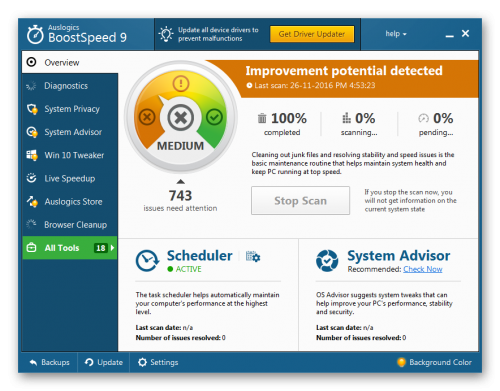Click the Scheduler clock icon

pyautogui.click(x=147, y=261)
